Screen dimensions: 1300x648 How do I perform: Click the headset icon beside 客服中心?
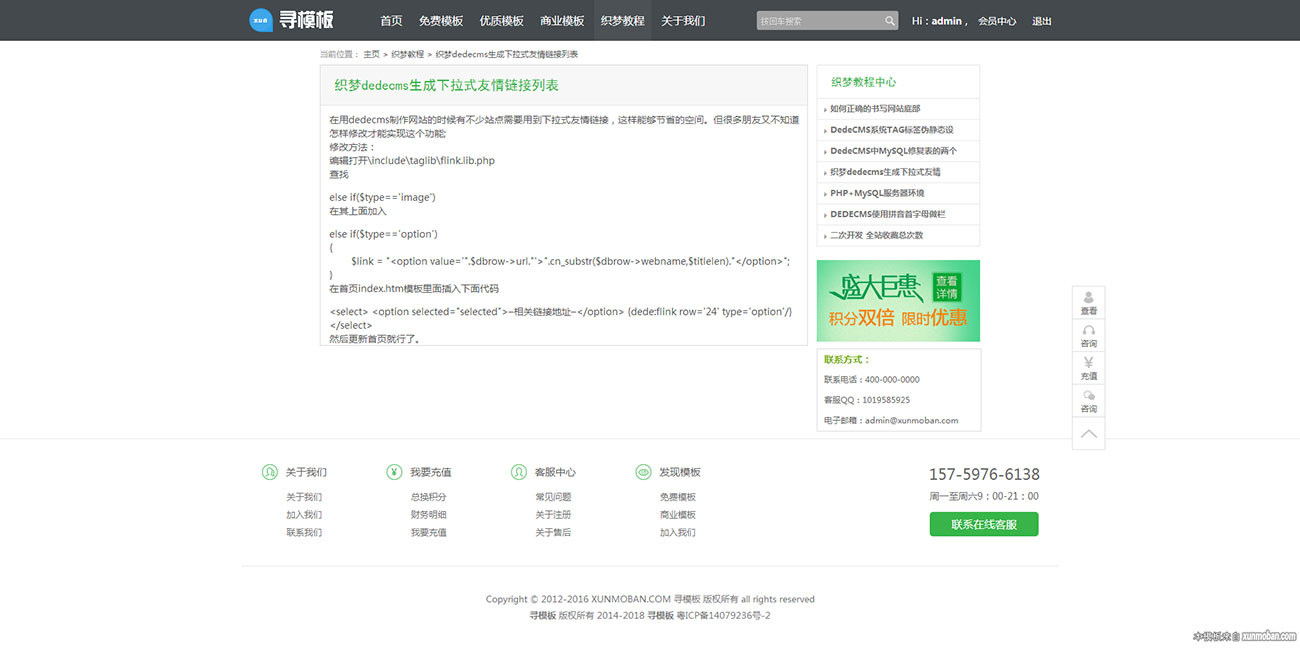(518, 472)
